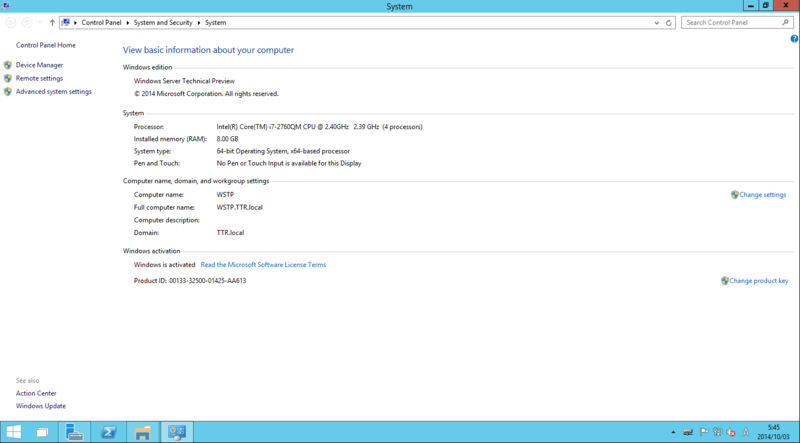Image resolution: width=800 pixels, height=443 pixels.
Task: Click the Windows is activated text
Action: 164,265
